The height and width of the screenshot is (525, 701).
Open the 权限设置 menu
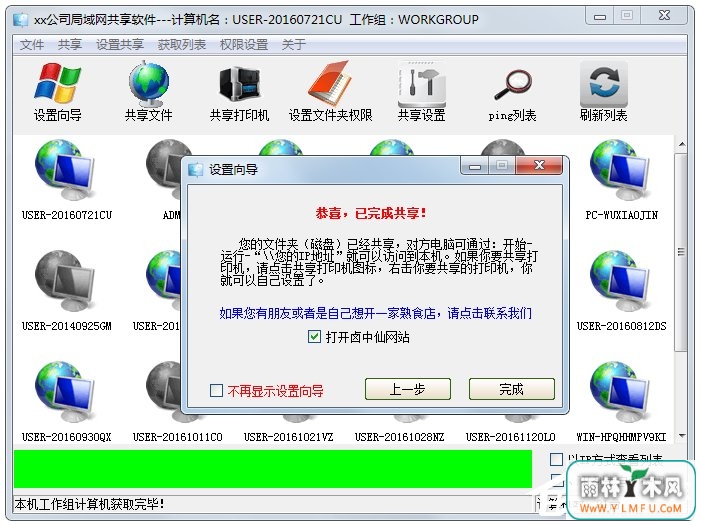[x=244, y=44]
